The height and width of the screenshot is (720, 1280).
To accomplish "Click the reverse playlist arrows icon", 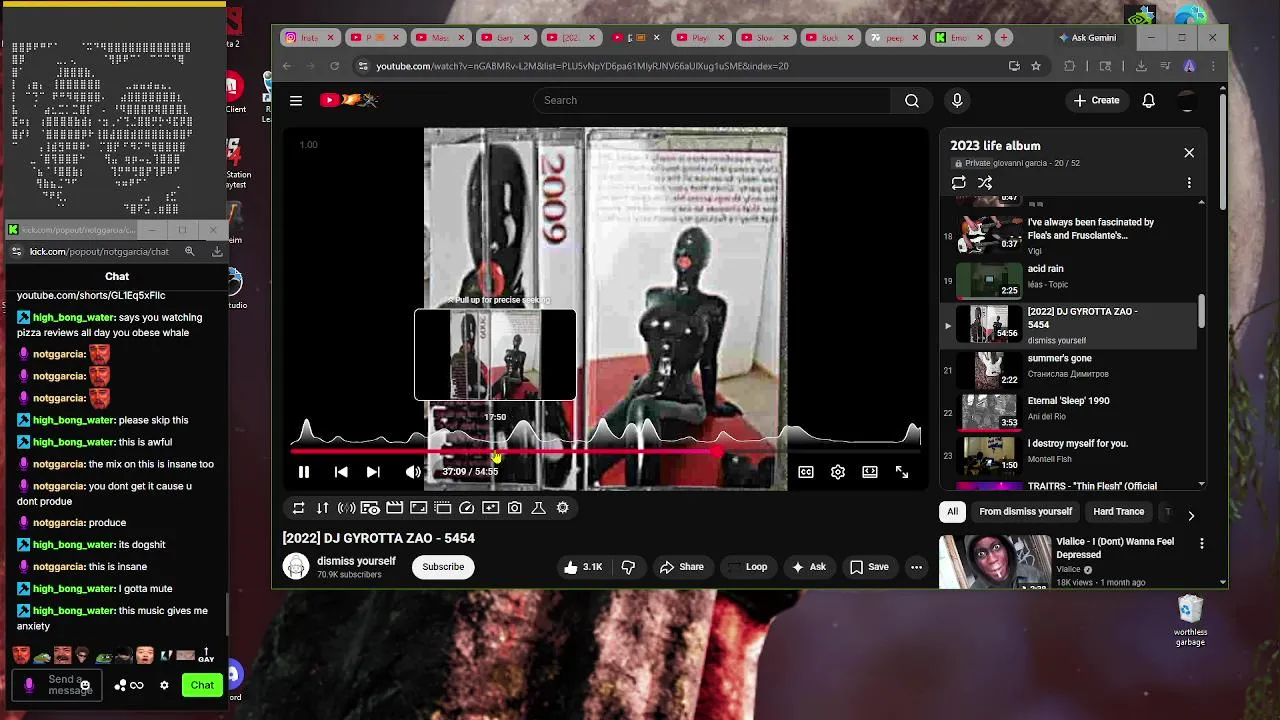I will pyautogui.click(x=322, y=508).
